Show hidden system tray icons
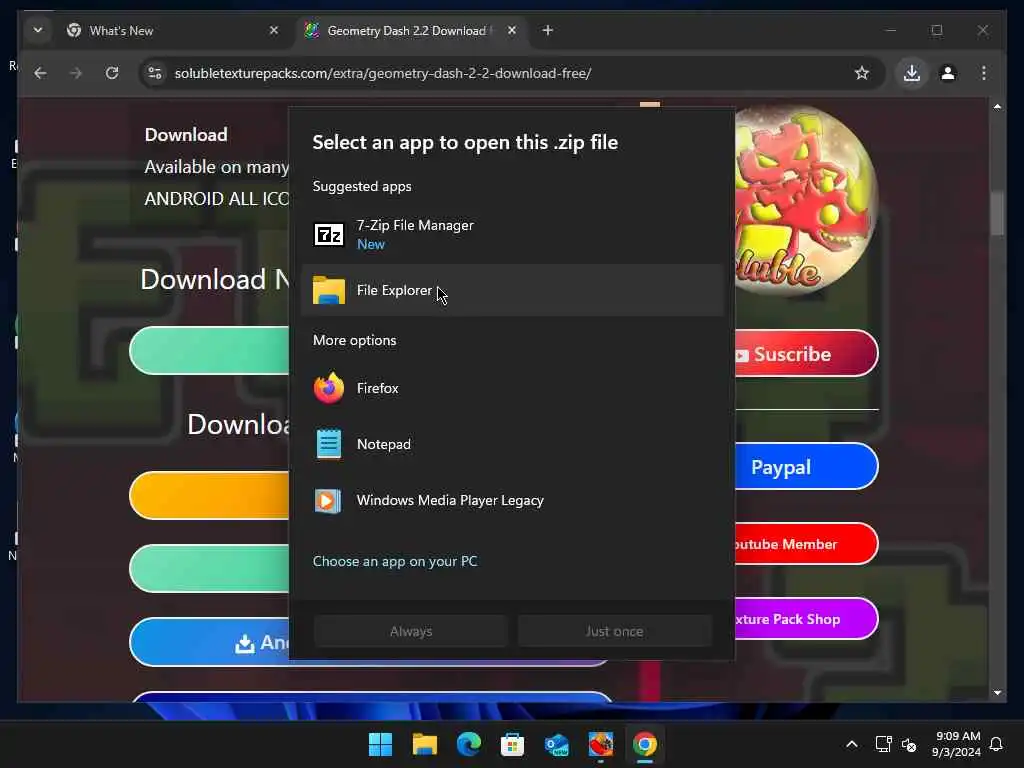The image size is (1024, 768). coord(852,744)
